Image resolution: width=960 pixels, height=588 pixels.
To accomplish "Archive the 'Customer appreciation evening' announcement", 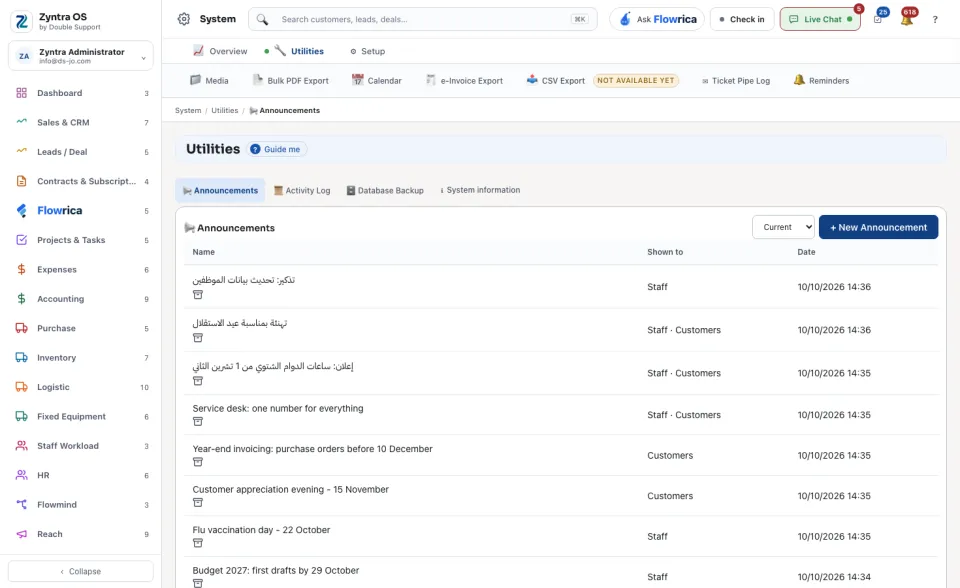I will [198, 502].
